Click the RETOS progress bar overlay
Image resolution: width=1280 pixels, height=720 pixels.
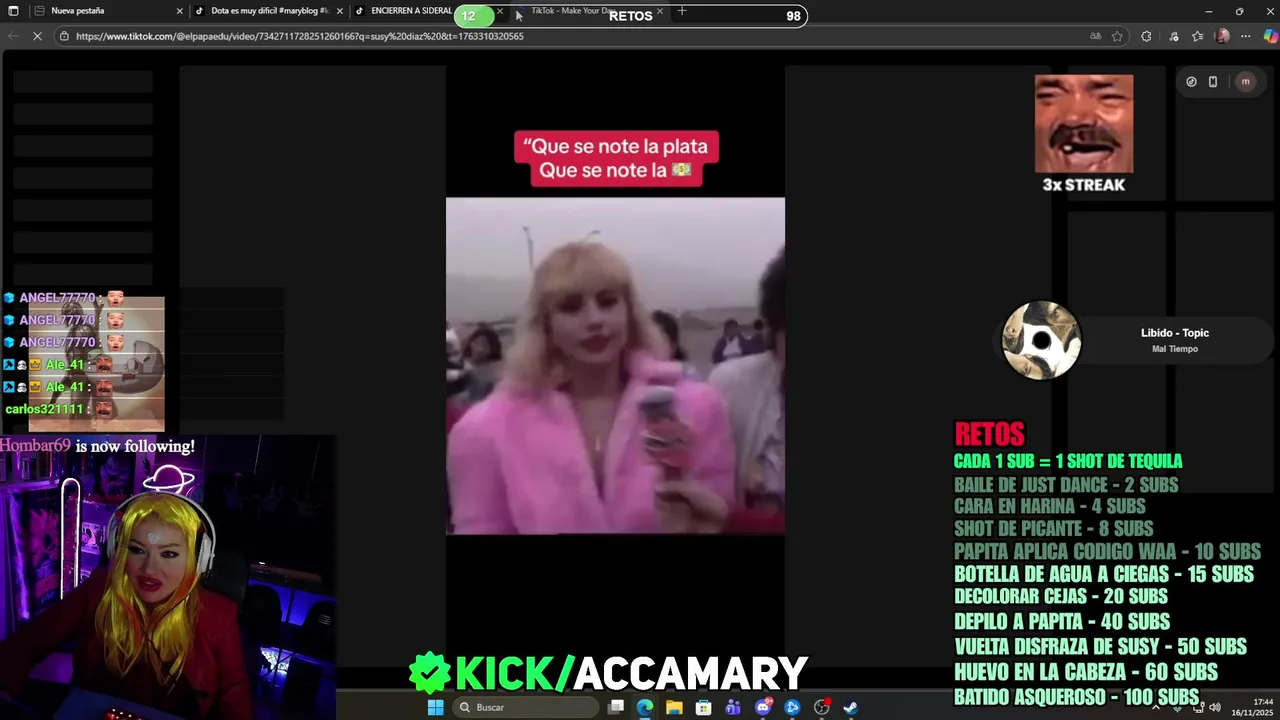[x=631, y=16]
